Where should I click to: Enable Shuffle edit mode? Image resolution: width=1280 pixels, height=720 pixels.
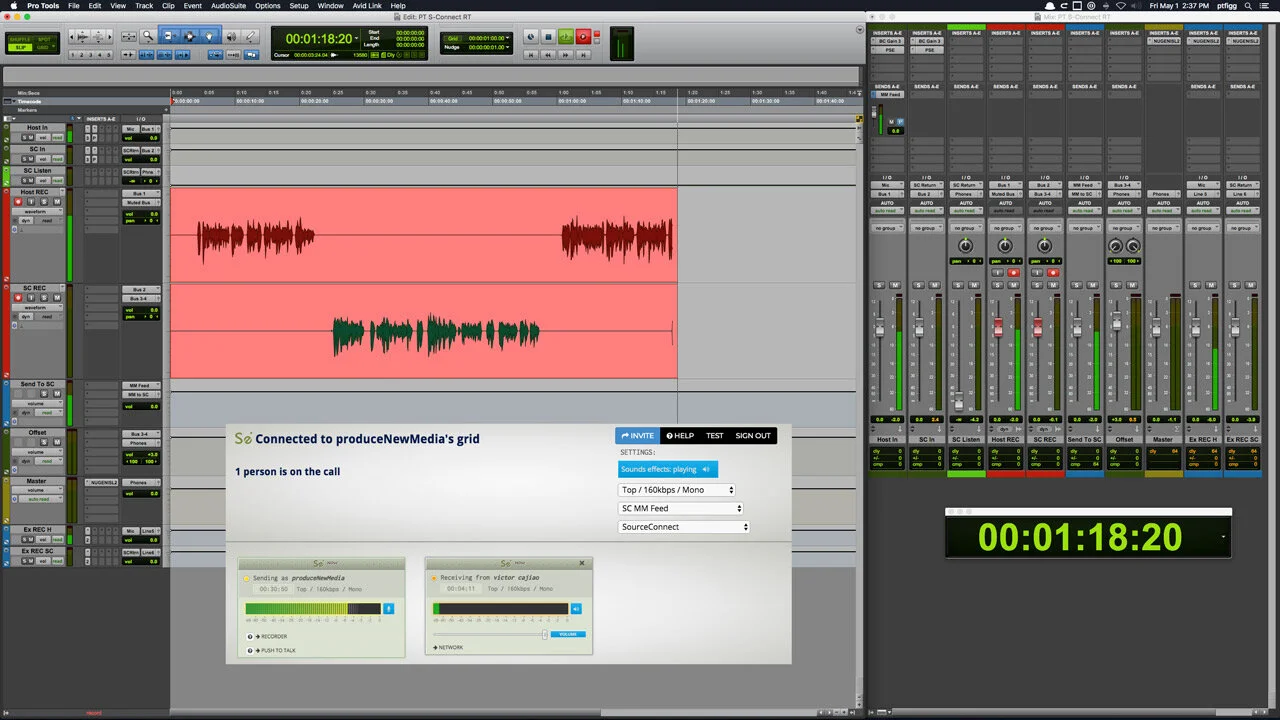tap(20, 39)
